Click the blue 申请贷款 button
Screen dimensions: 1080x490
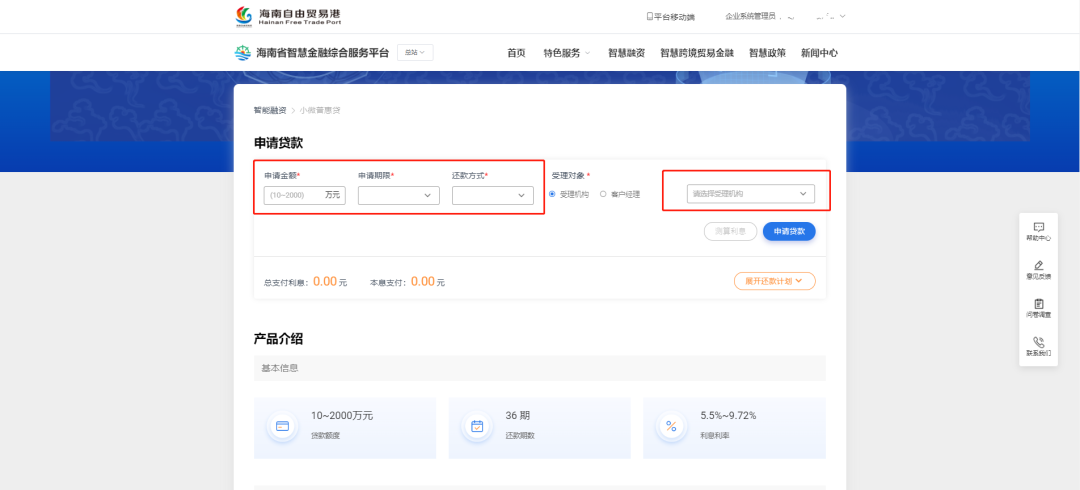(789, 231)
